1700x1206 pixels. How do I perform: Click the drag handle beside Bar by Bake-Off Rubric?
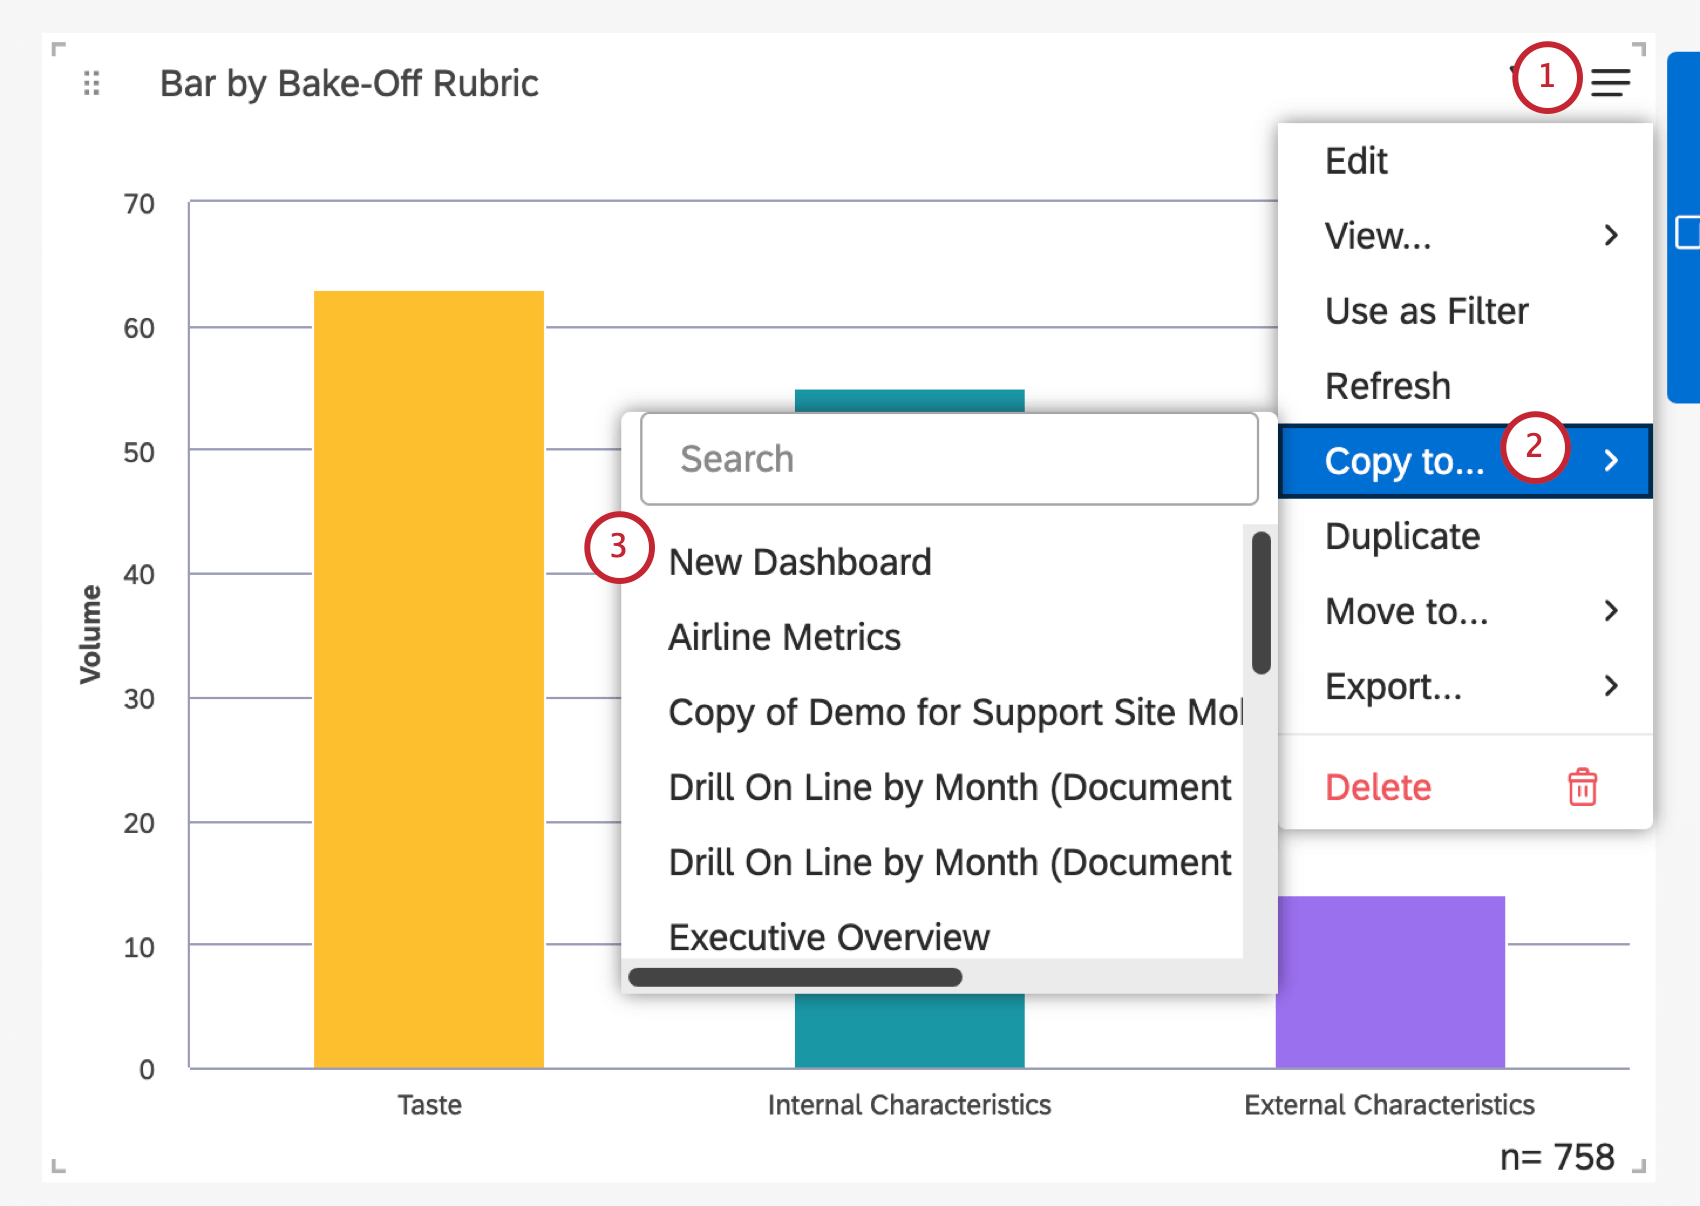91,83
